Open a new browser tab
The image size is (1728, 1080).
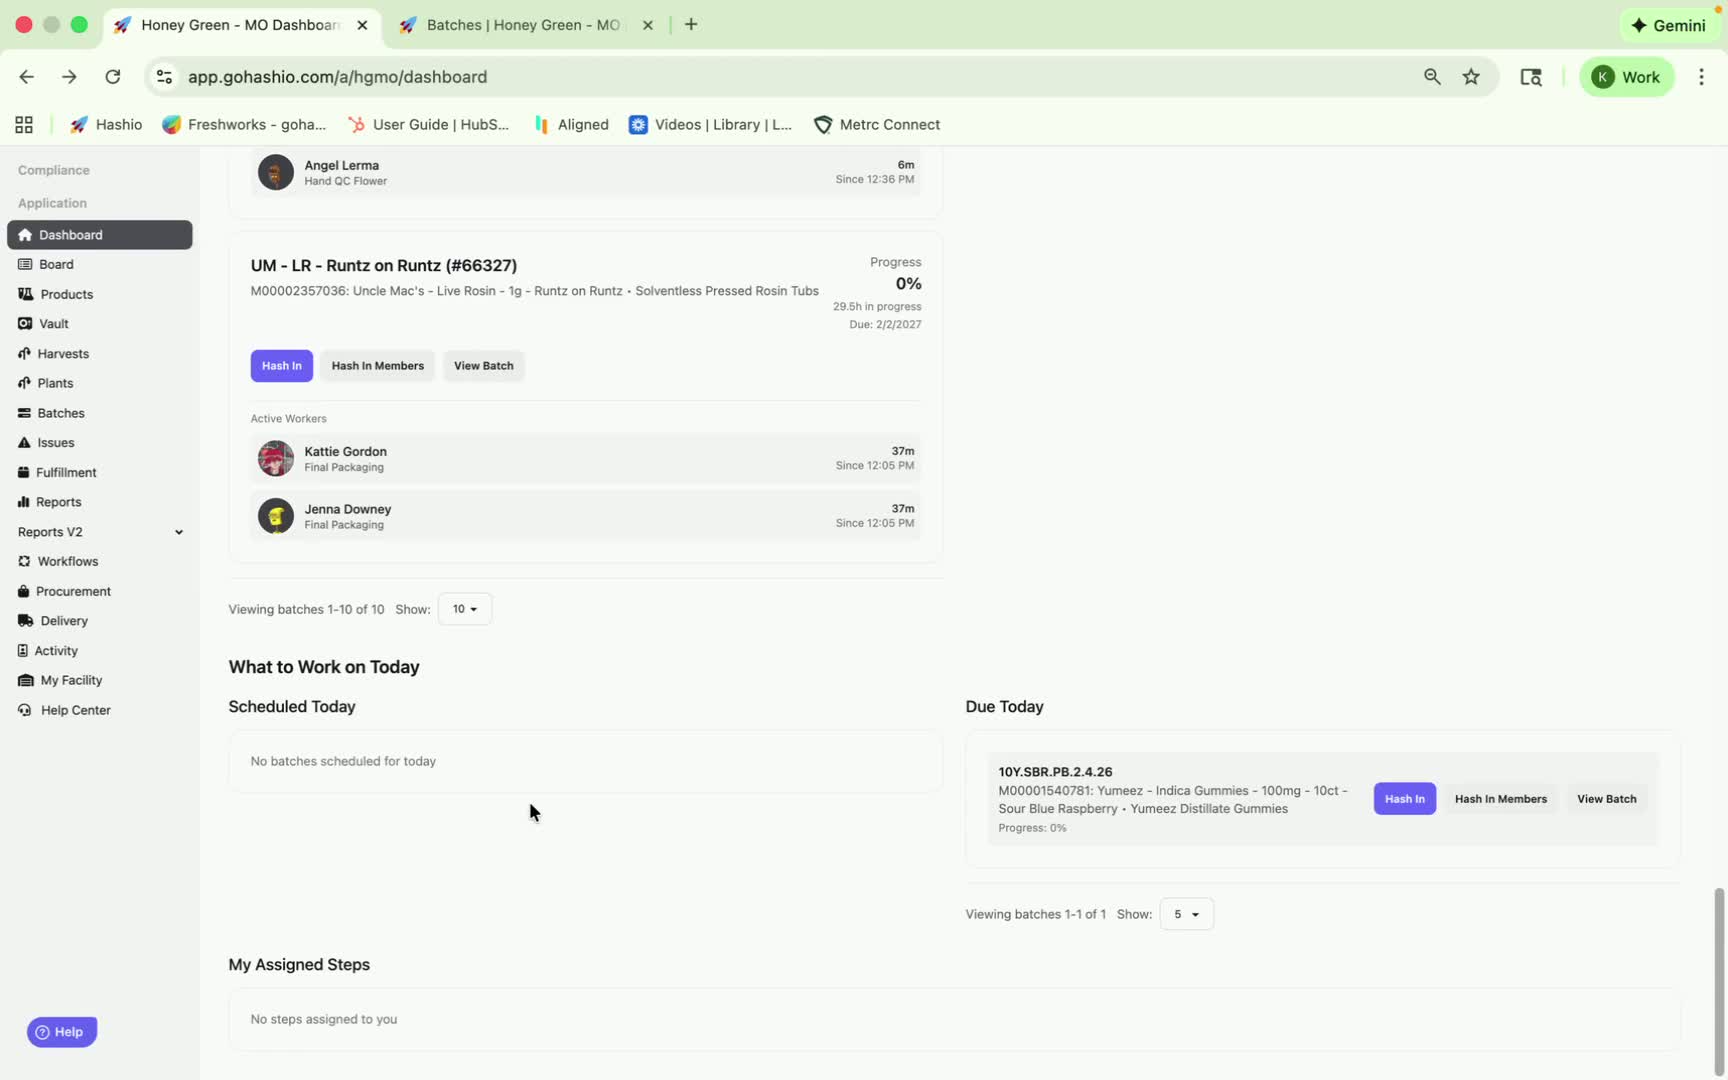[x=691, y=25]
